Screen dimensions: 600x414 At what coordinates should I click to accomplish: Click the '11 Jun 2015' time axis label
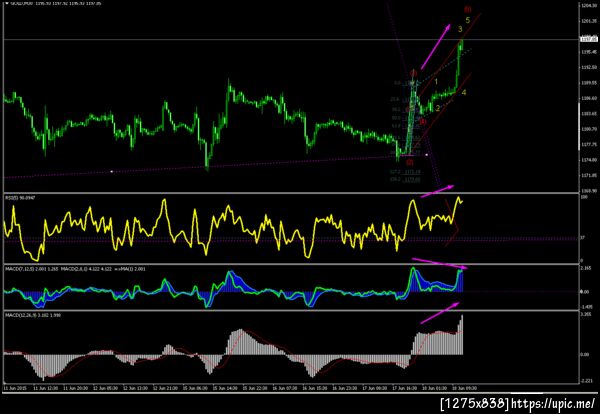(14, 388)
